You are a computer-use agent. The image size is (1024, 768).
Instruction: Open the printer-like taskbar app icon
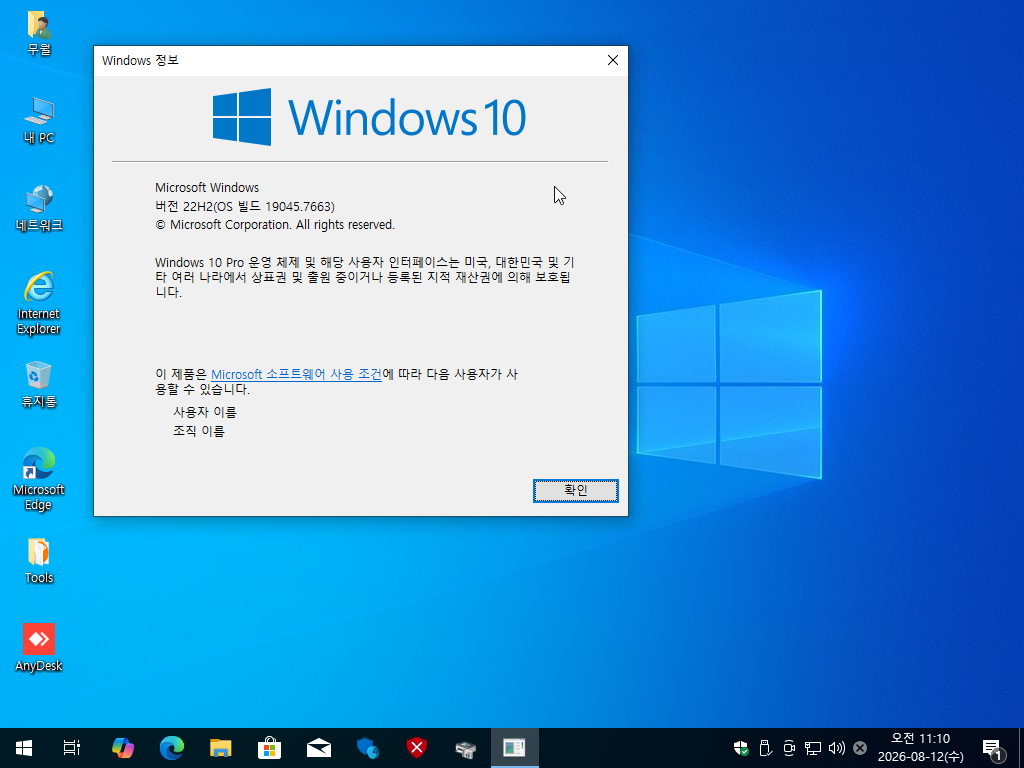pyautogui.click(x=466, y=748)
